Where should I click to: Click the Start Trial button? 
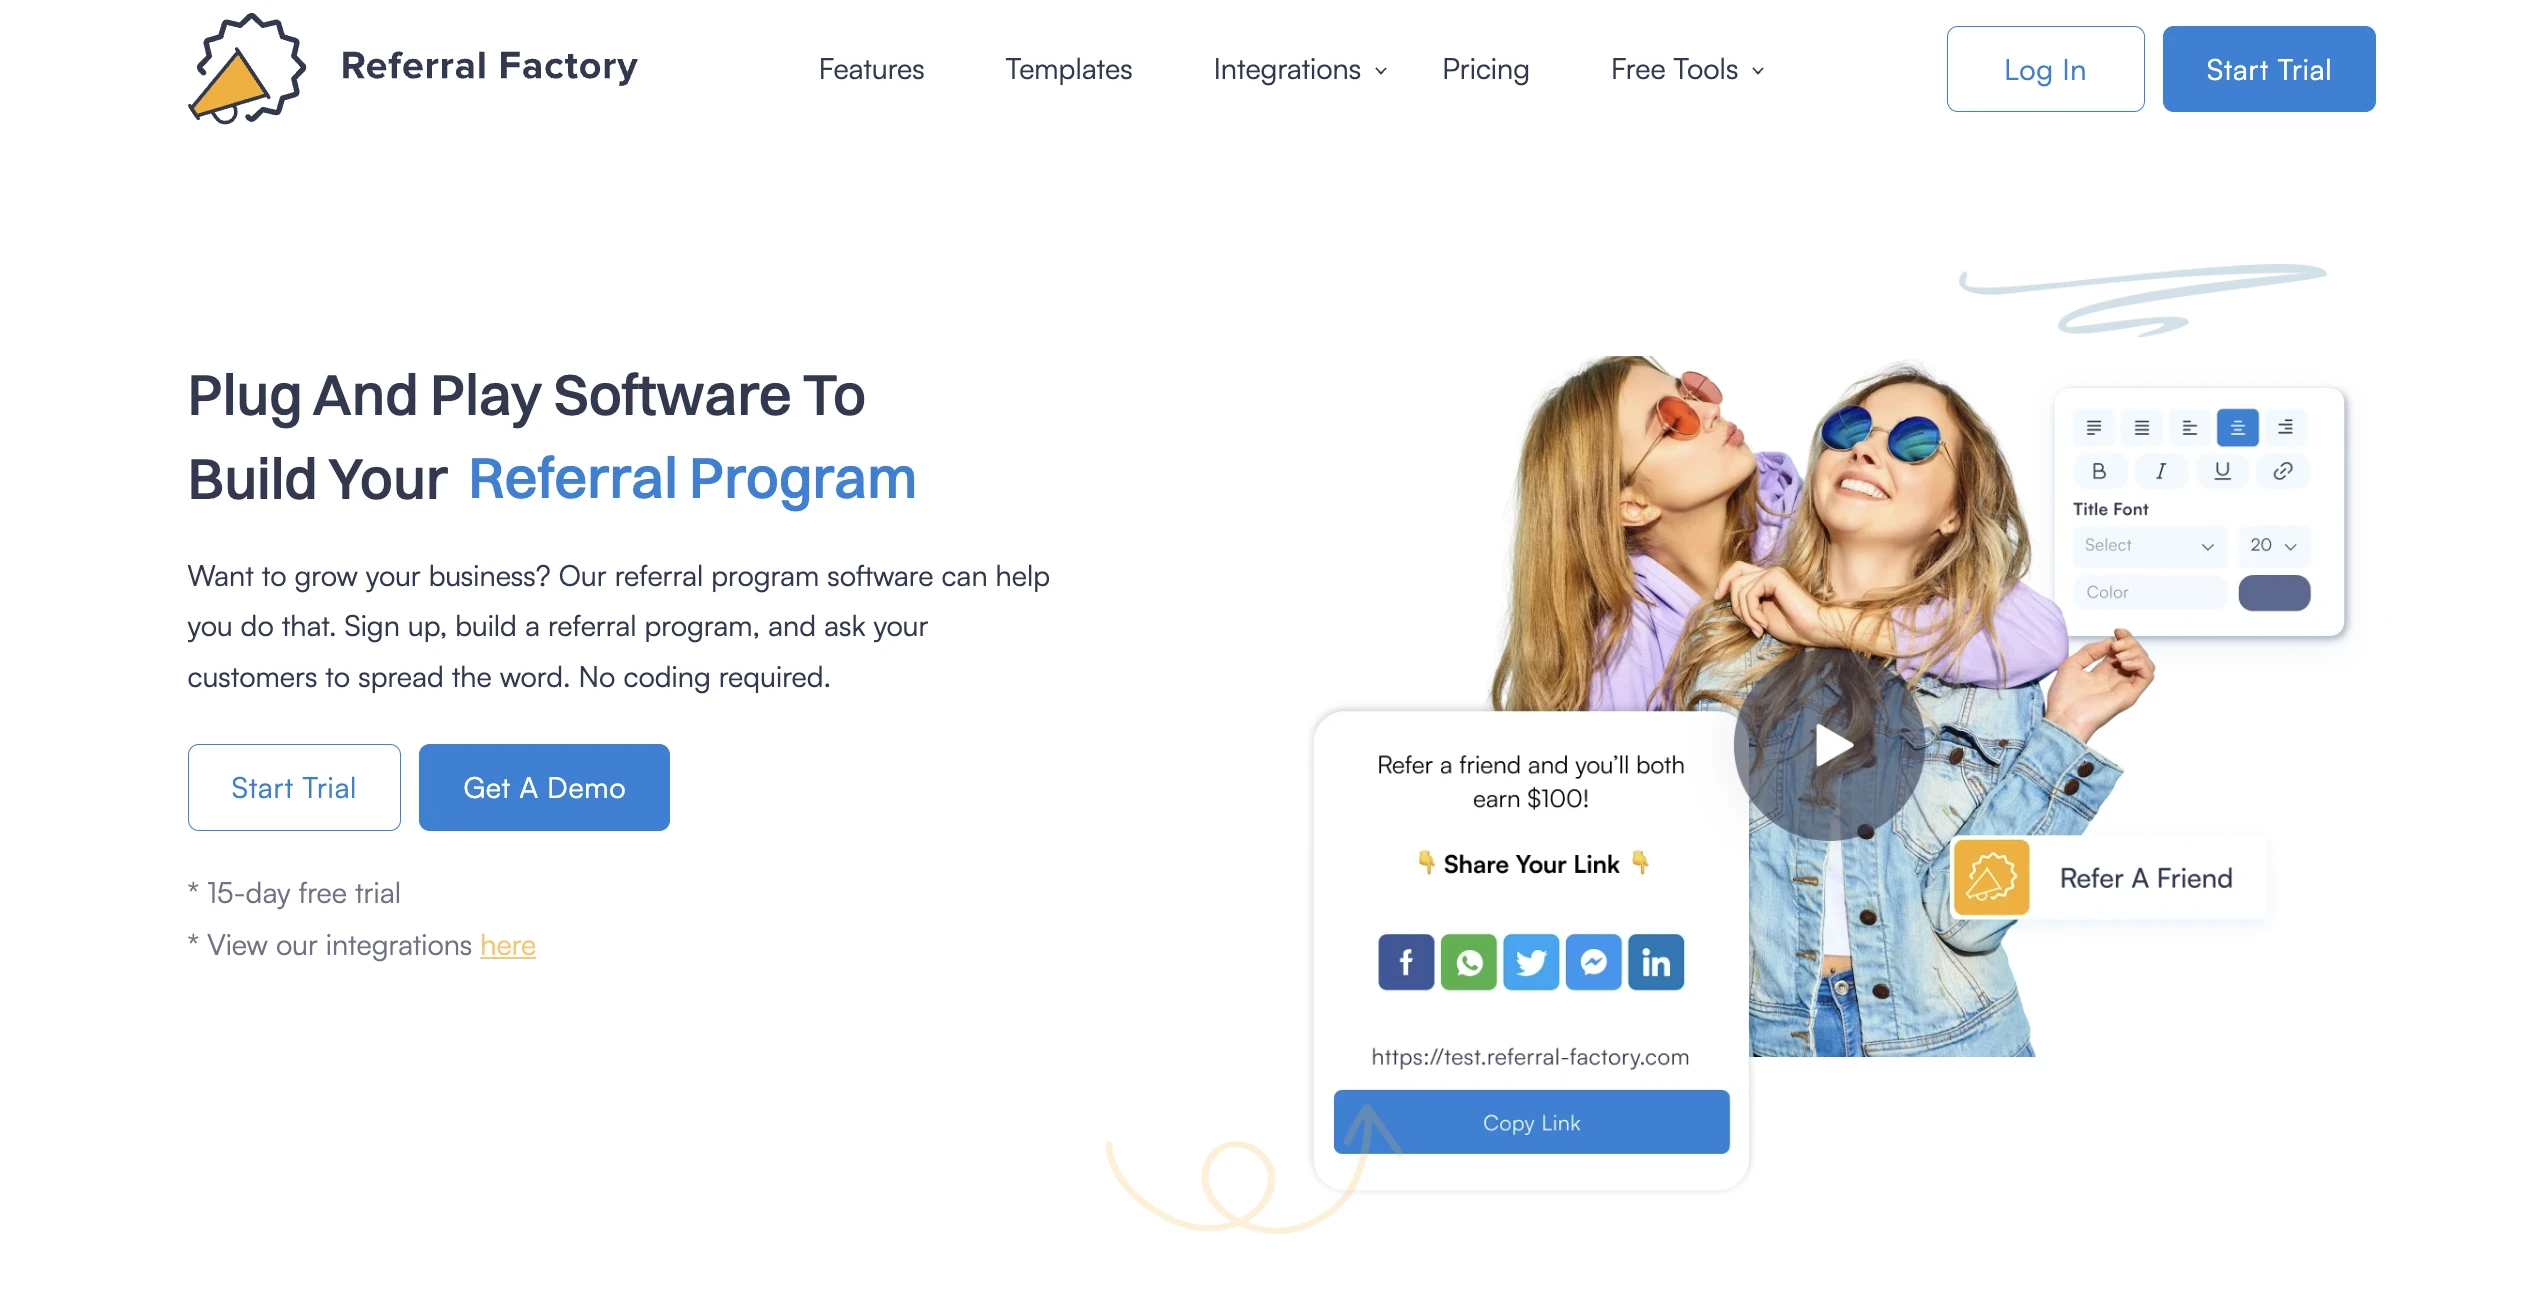pos(2269,68)
